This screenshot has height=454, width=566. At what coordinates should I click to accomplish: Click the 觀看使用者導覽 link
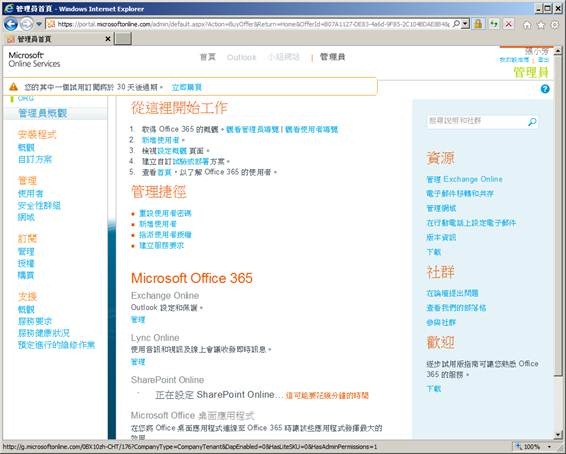(x=312, y=129)
